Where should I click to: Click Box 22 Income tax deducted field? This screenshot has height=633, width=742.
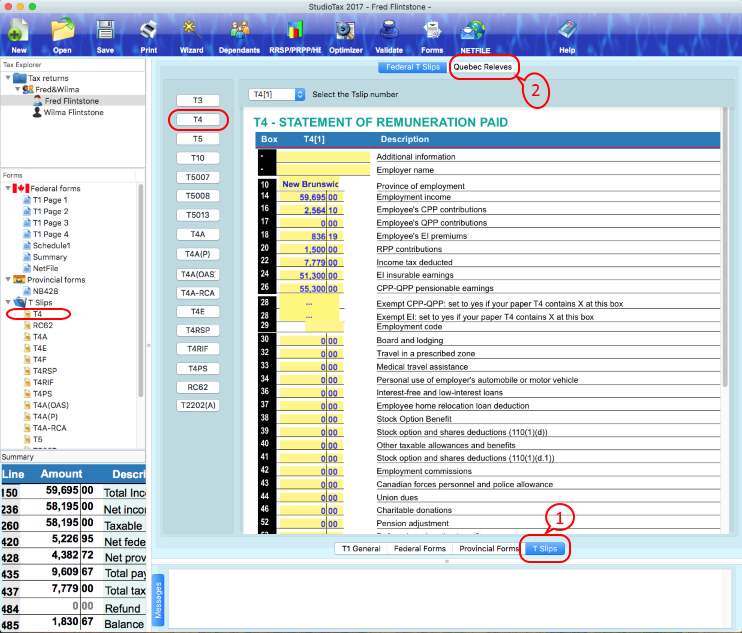[x=309, y=263]
